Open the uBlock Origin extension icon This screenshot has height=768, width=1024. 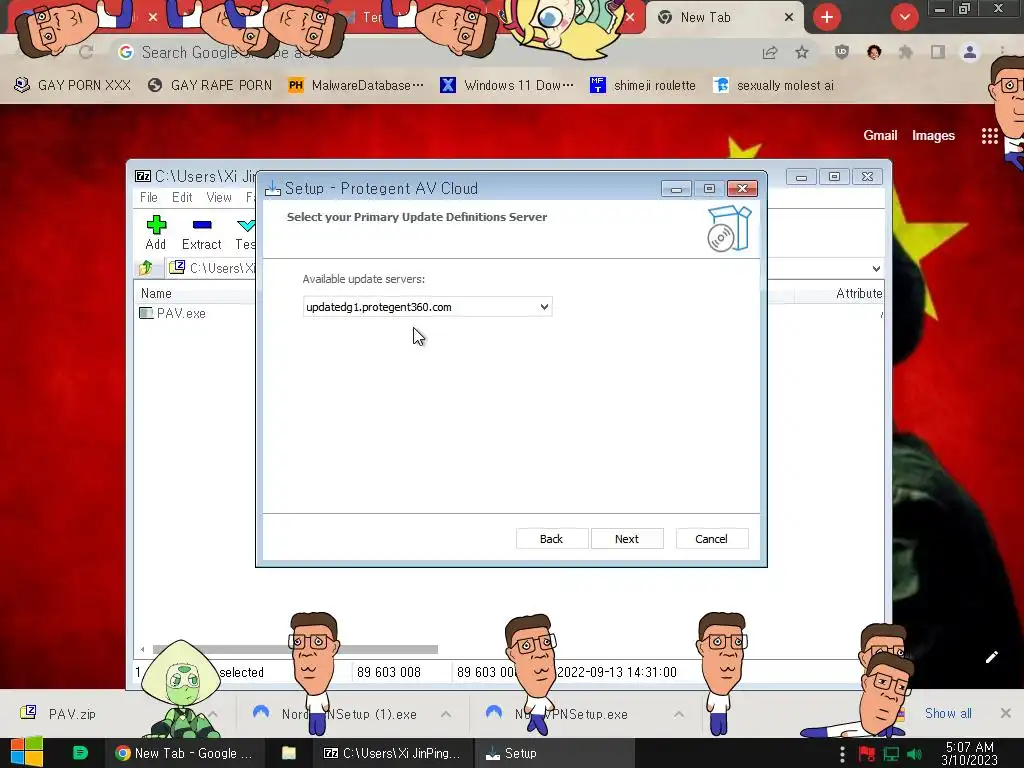(842, 53)
